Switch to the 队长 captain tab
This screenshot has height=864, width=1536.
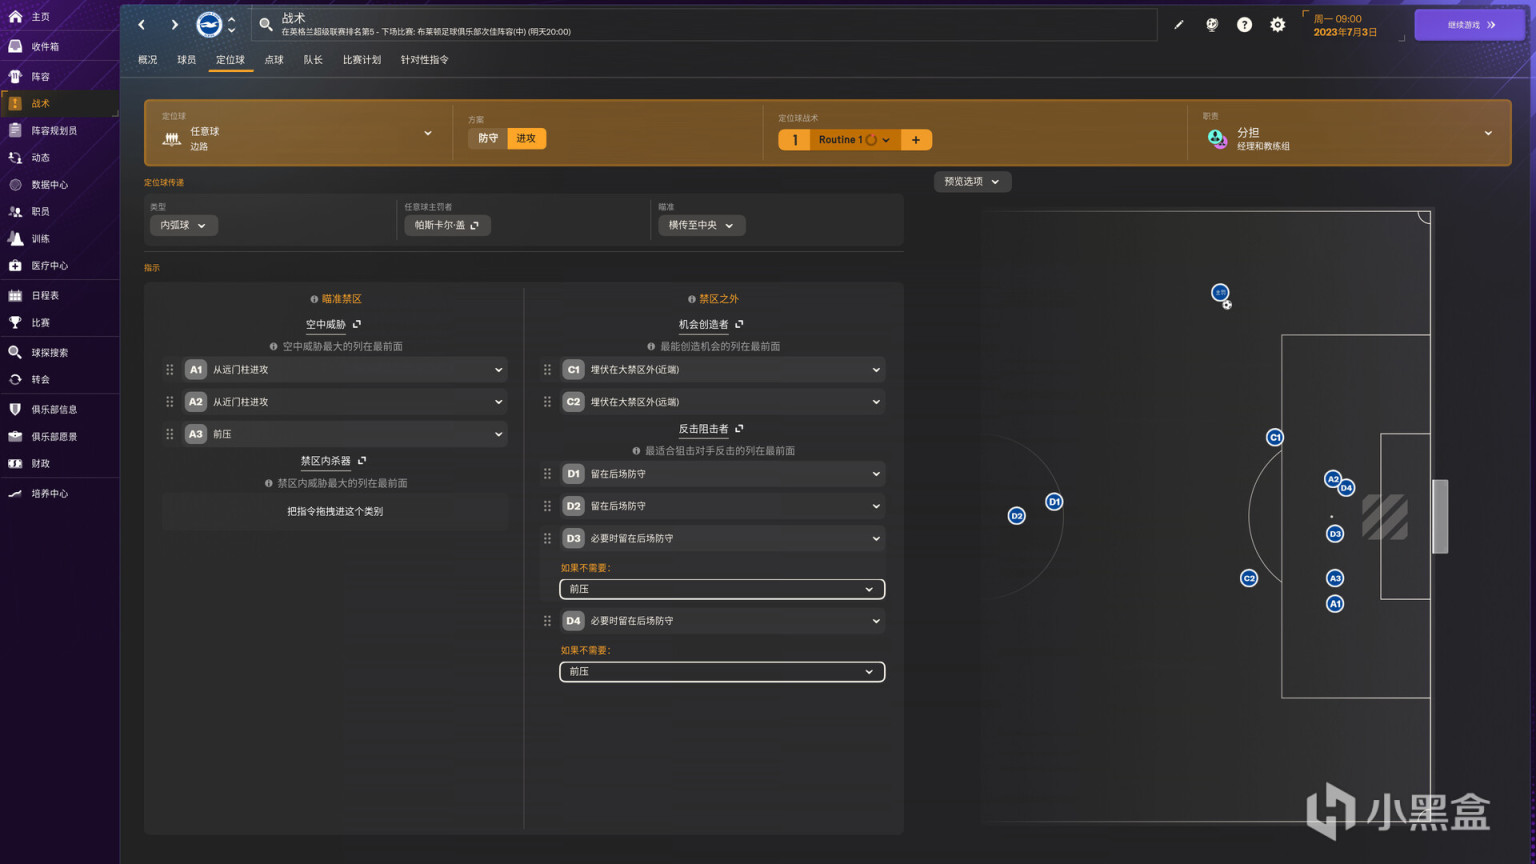tap(313, 60)
